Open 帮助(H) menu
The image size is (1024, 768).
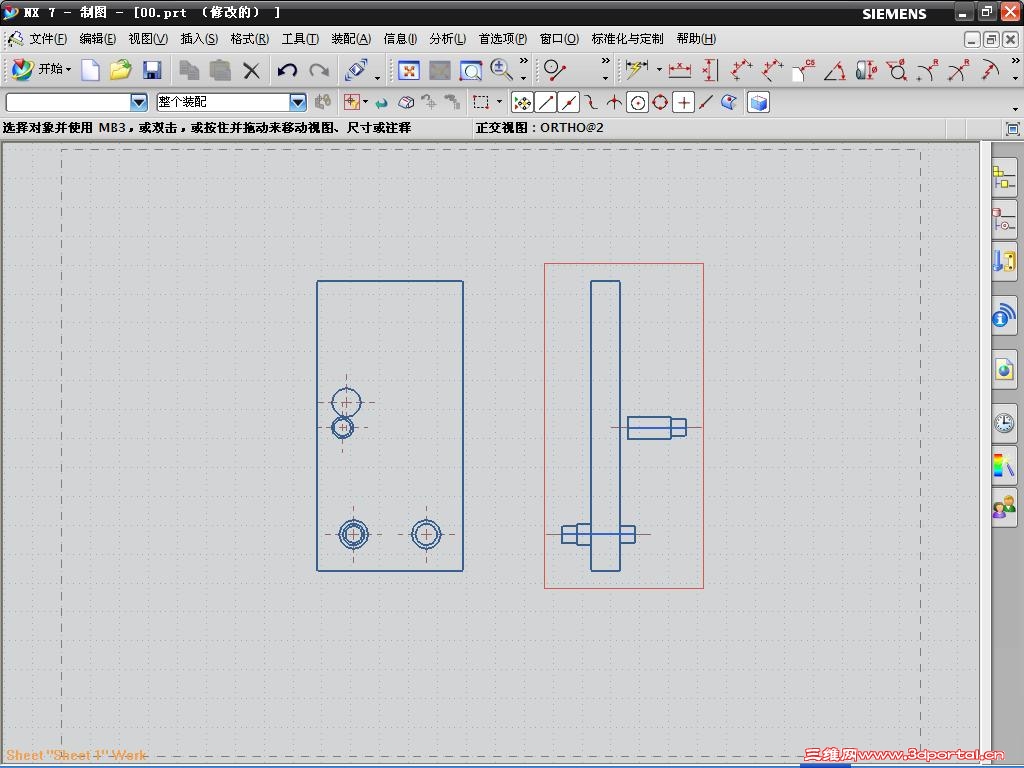tap(696, 39)
